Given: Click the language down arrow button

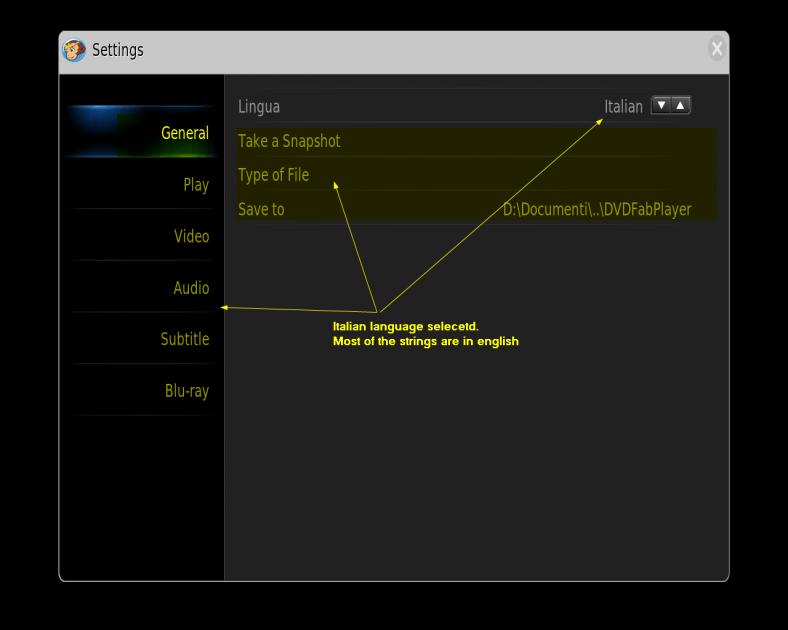Looking at the screenshot, I should tap(661, 106).
